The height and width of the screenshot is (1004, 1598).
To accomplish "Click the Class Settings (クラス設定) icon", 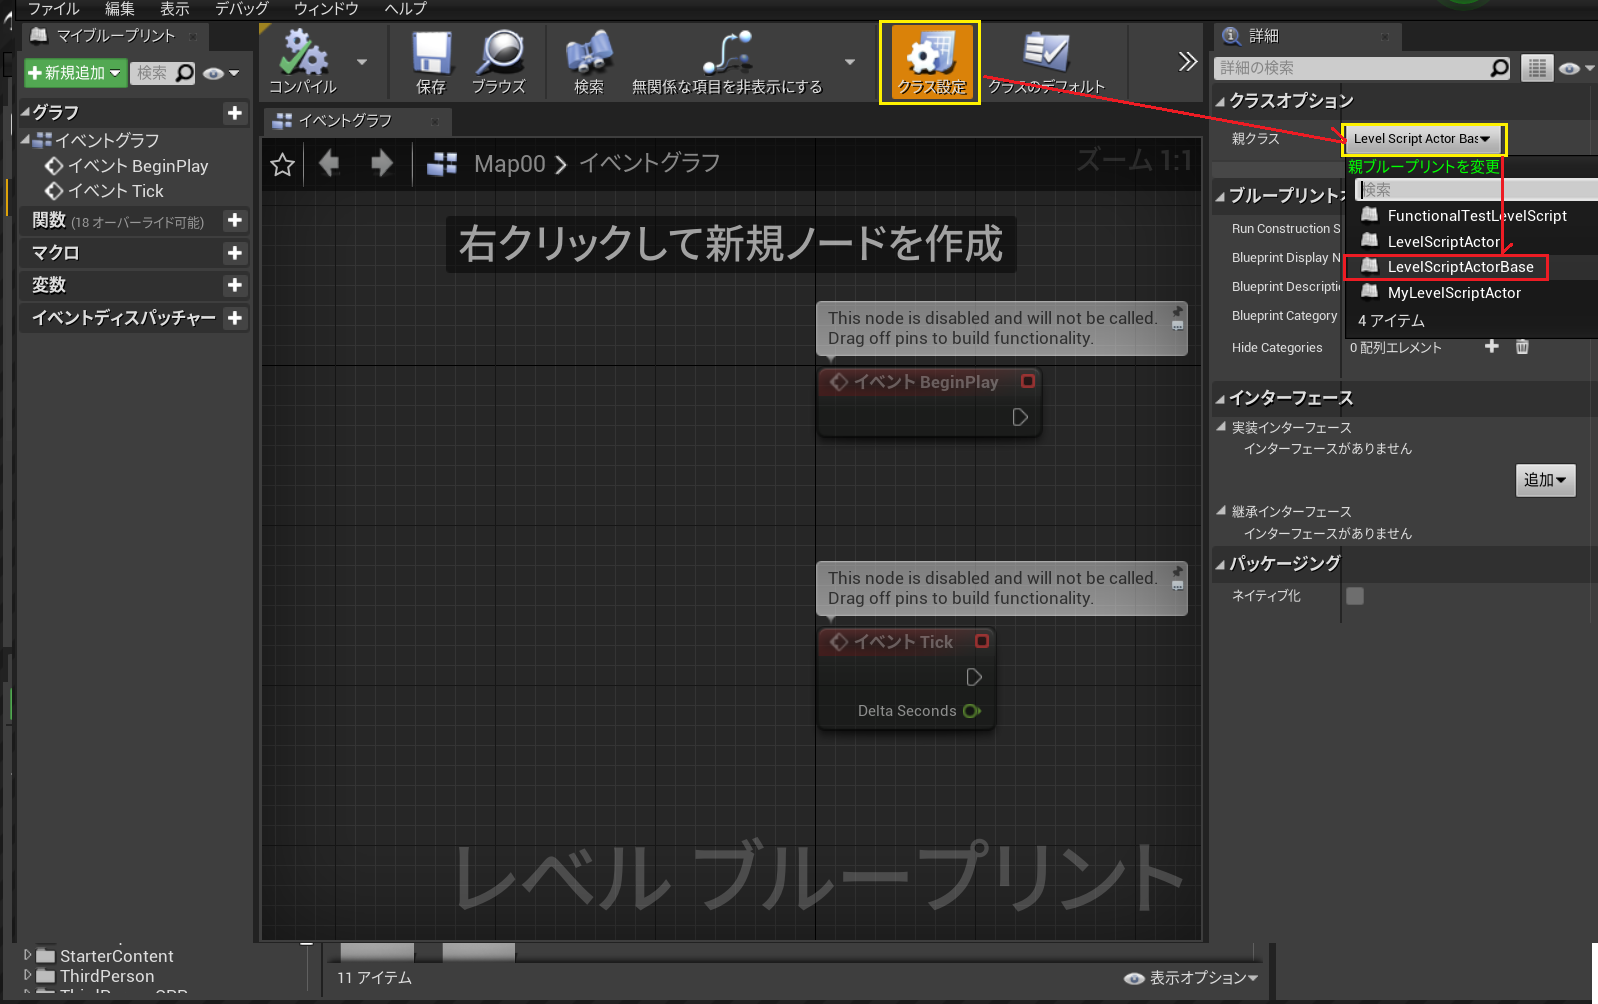I will tap(931, 62).
